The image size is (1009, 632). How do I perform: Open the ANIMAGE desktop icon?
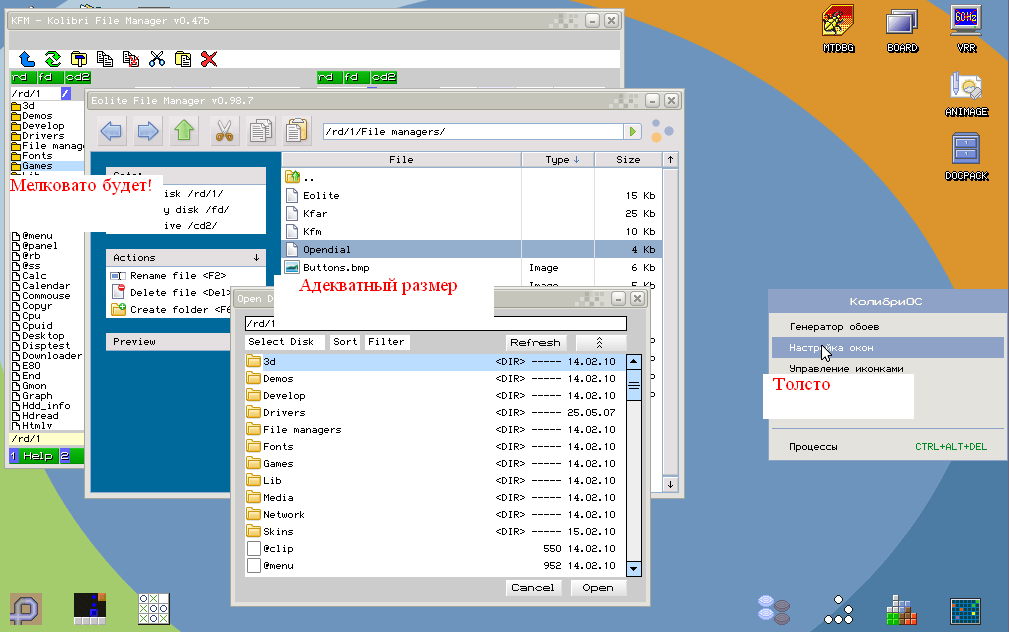[x=966, y=93]
